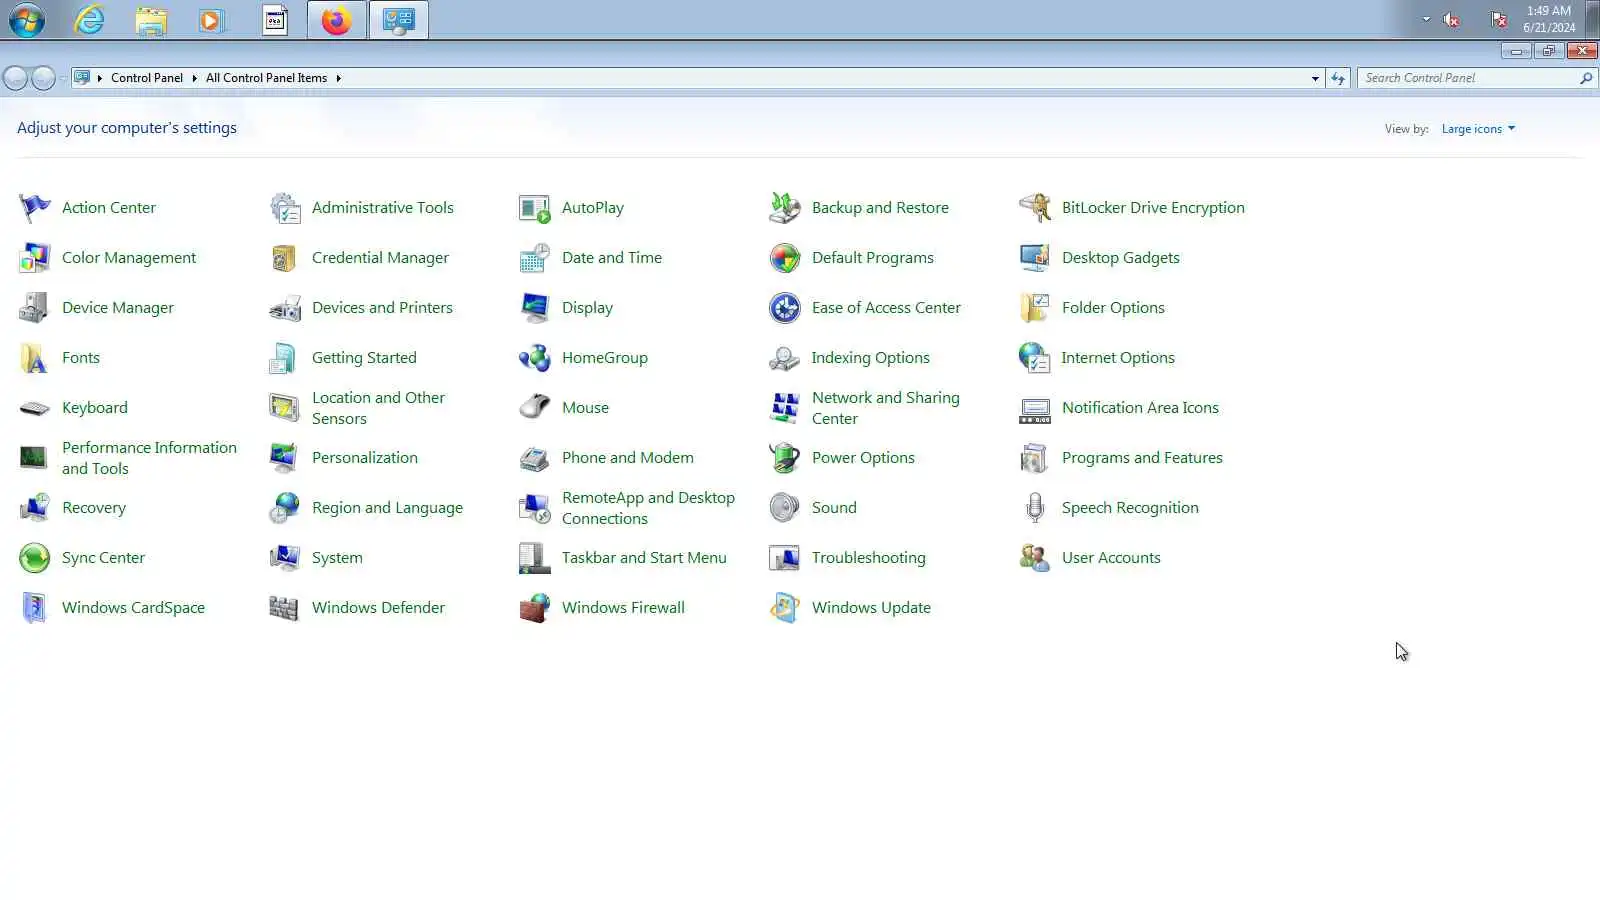1600x900 pixels.
Task: Open Firefox from the taskbar
Action: 336,20
